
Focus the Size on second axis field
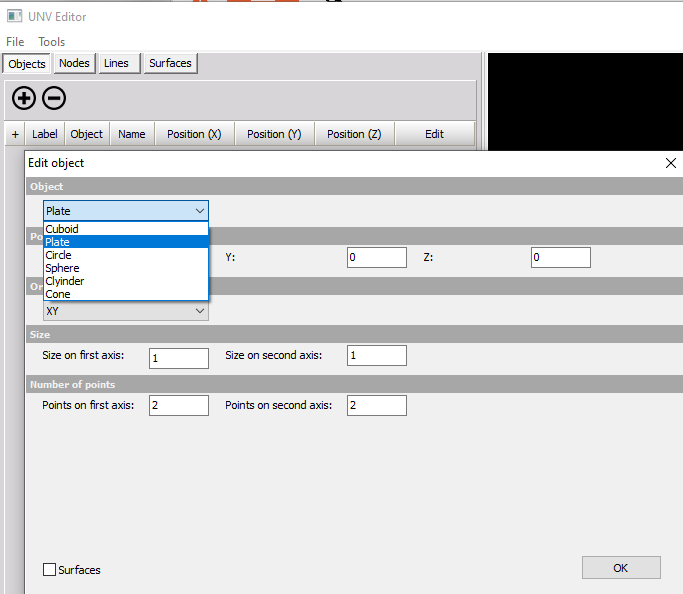pos(377,355)
